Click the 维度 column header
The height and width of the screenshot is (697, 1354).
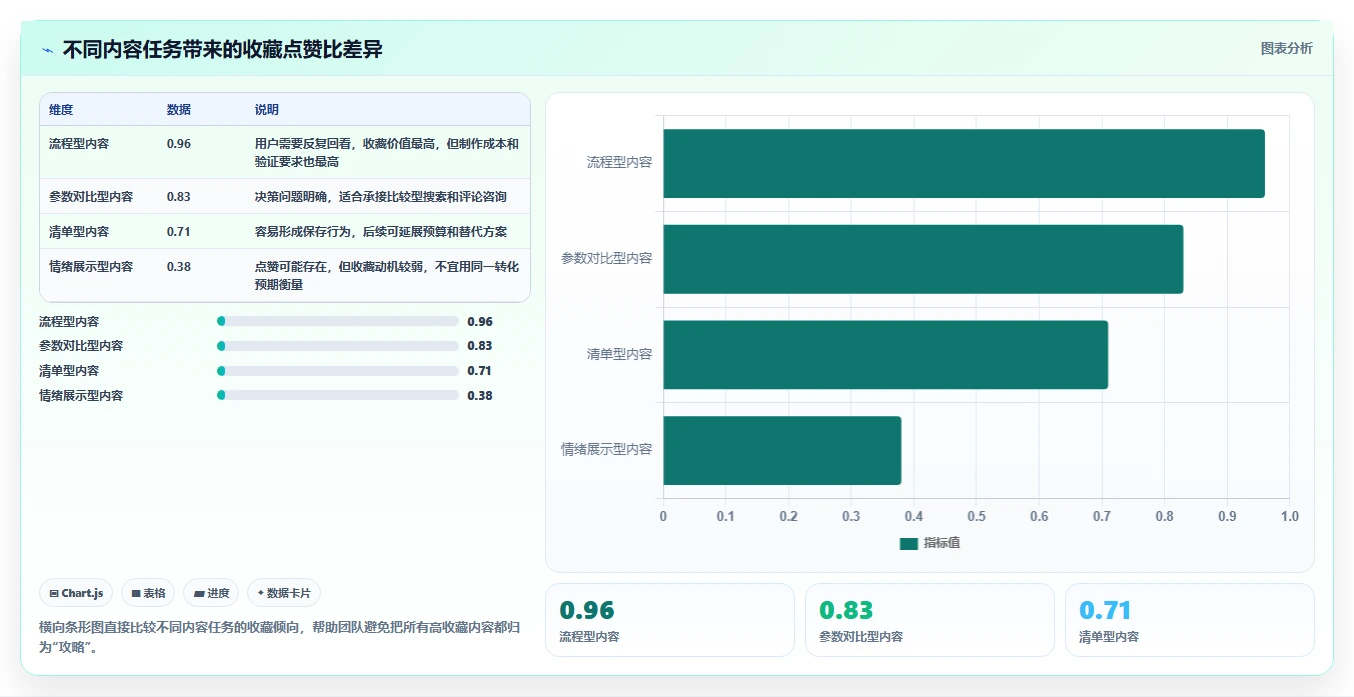(x=61, y=110)
